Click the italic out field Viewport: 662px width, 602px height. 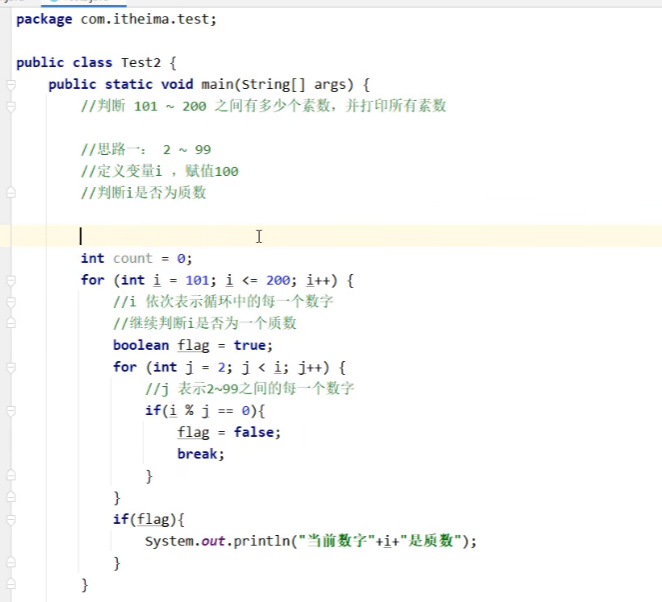(x=213, y=541)
